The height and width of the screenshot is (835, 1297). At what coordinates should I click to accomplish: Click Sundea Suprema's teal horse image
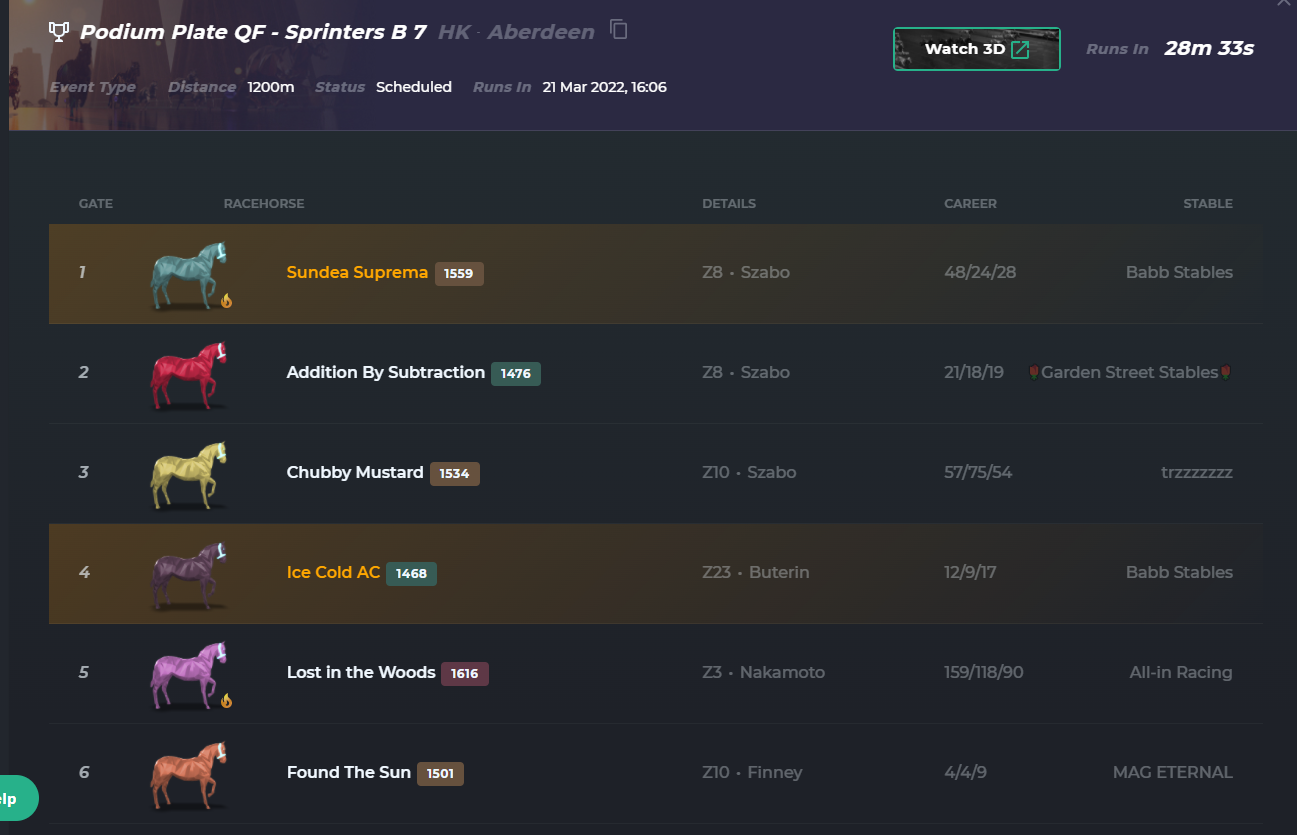pyautogui.click(x=189, y=276)
